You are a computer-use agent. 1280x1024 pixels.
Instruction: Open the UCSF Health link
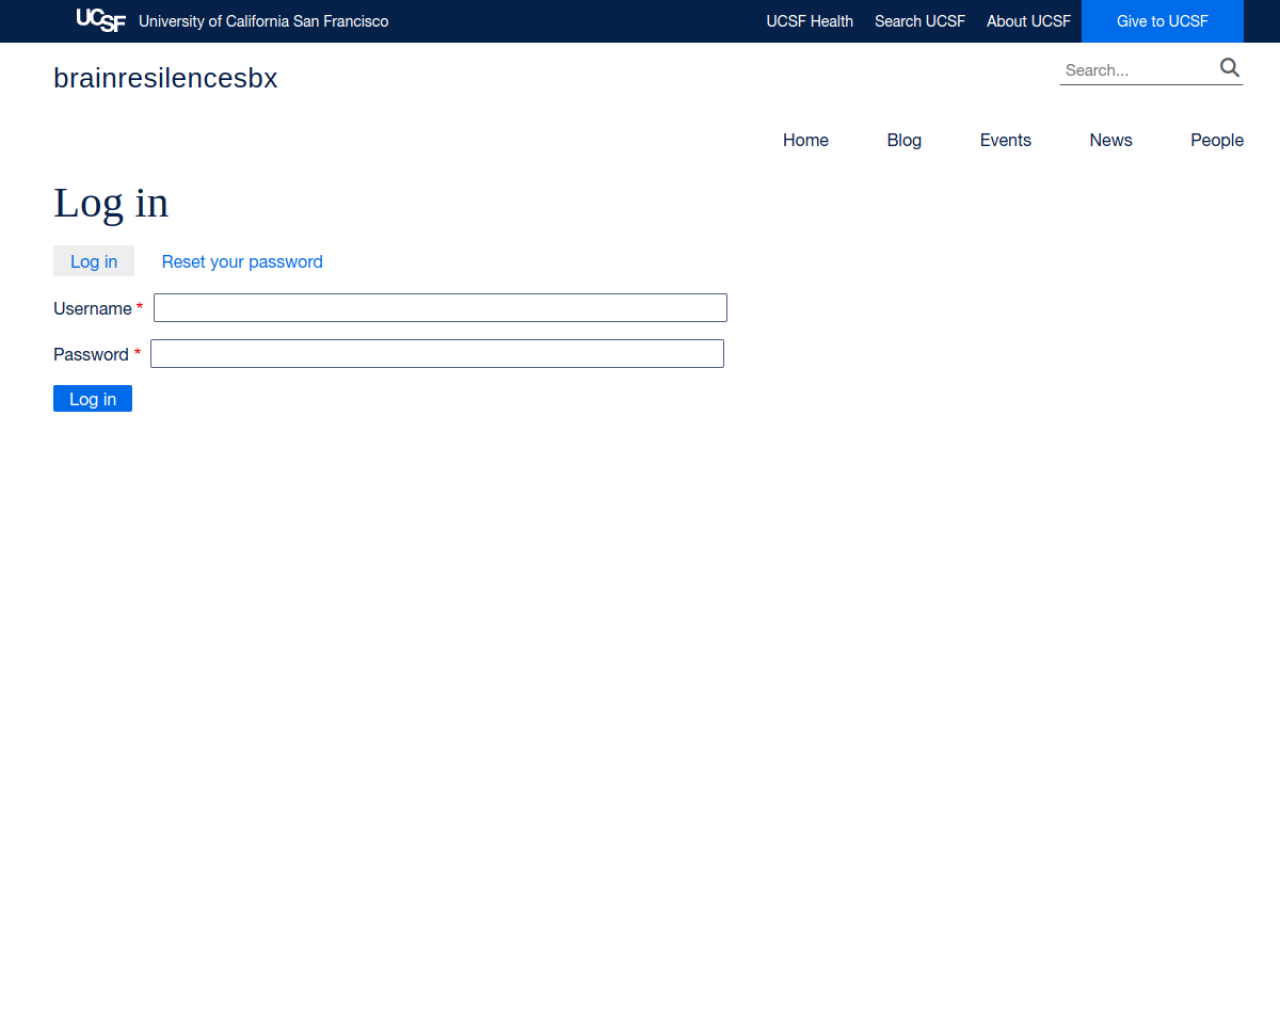click(809, 21)
